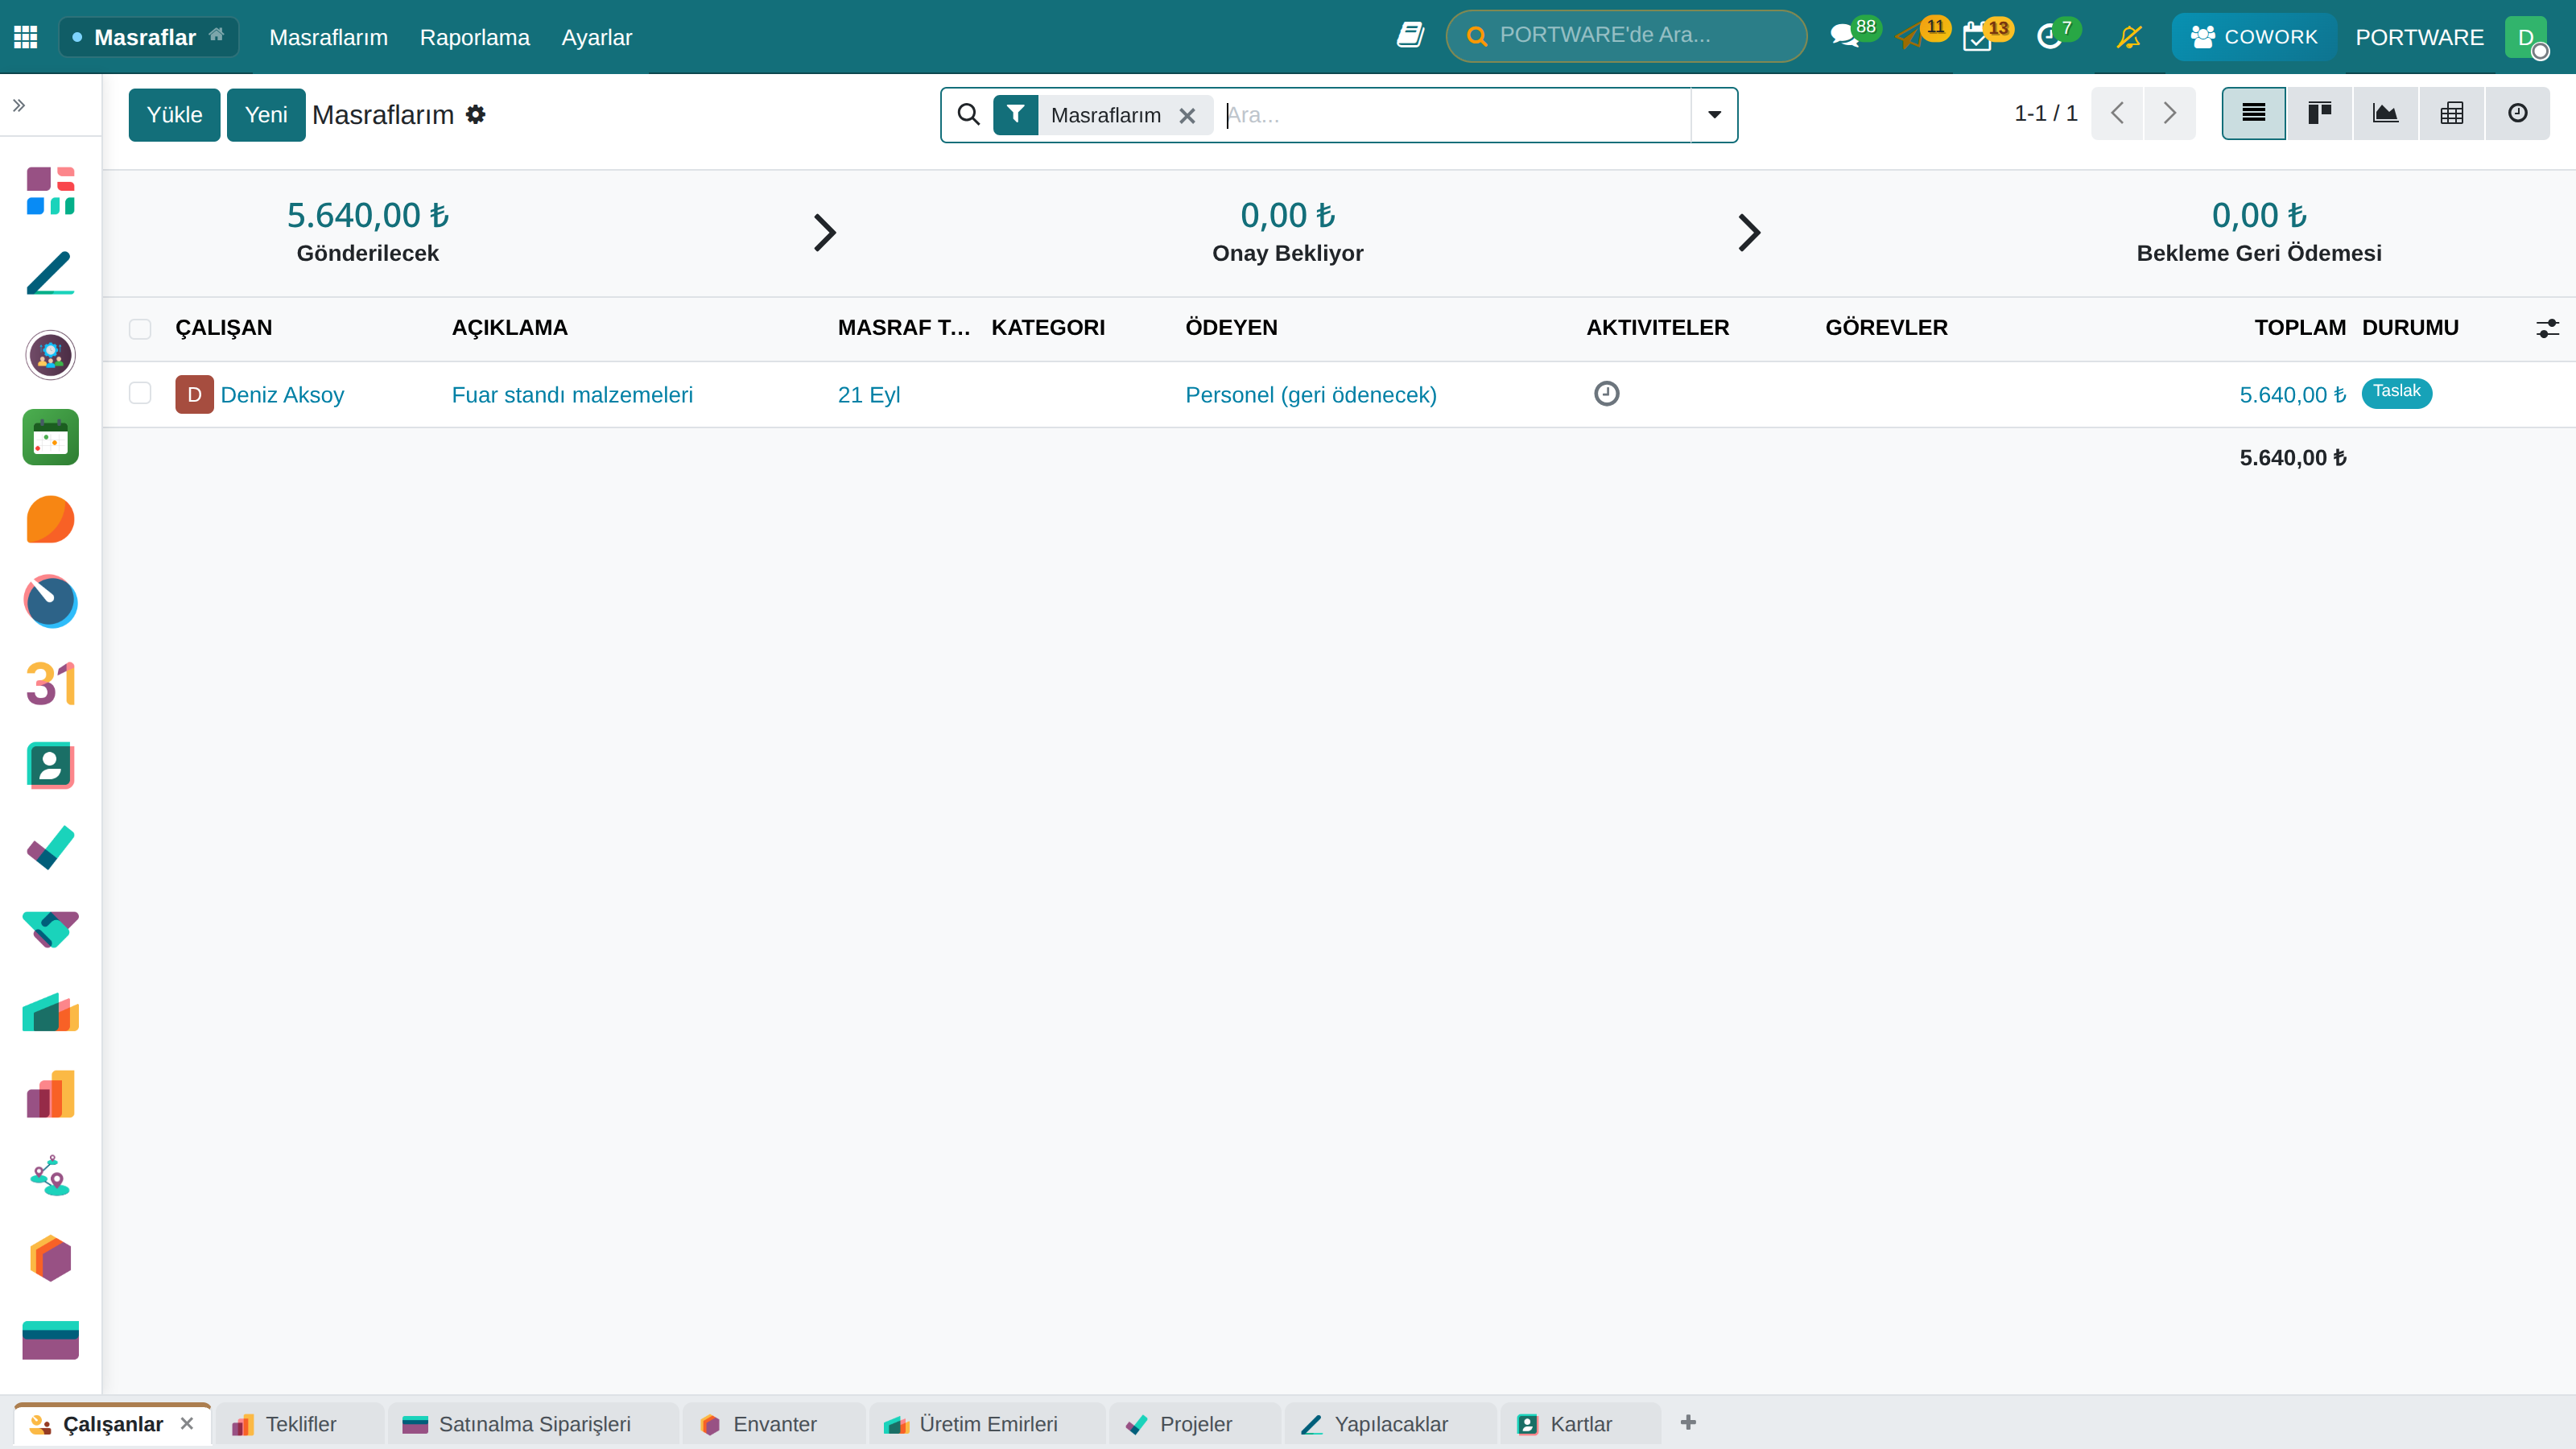Switch to pivot table view
The width and height of the screenshot is (2576, 1449).
(x=2452, y=113)
